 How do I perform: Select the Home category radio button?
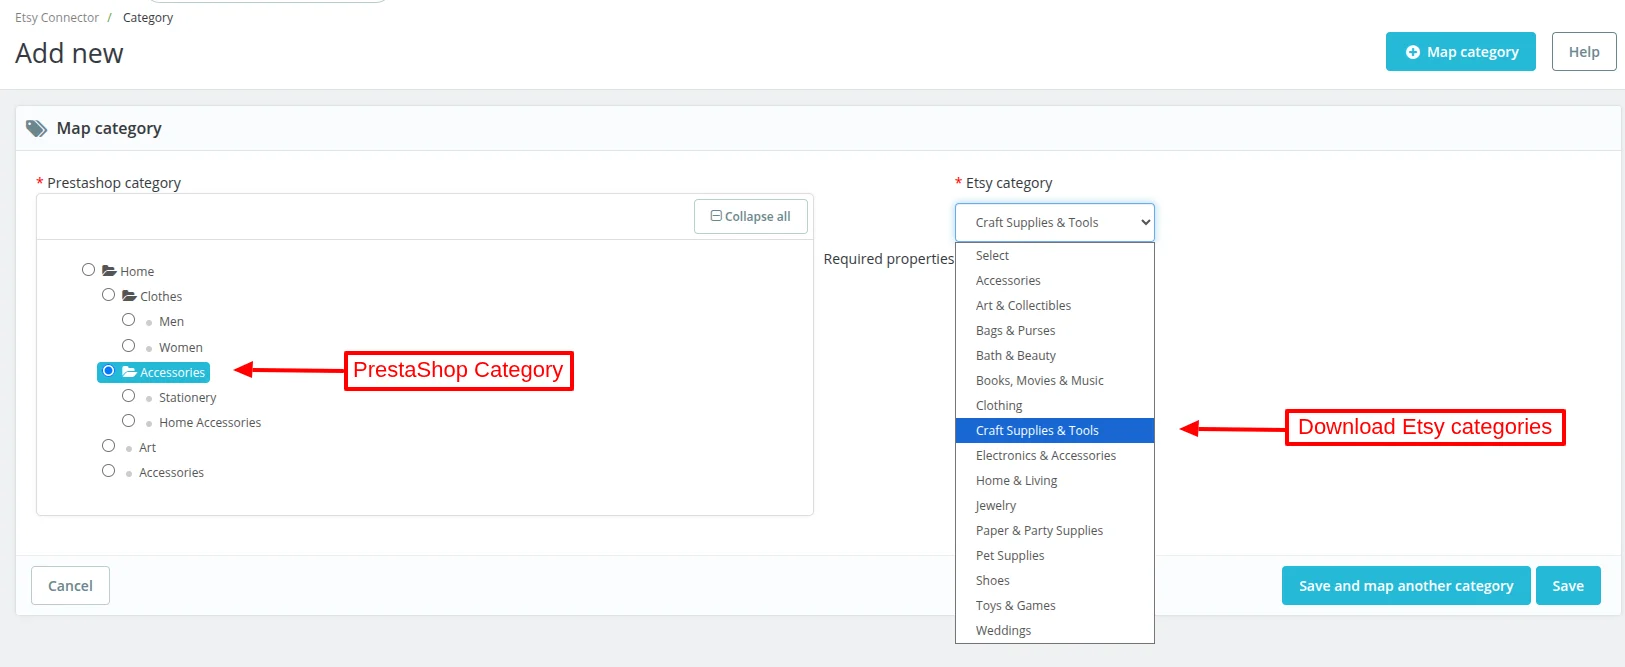tap(88, 270)
